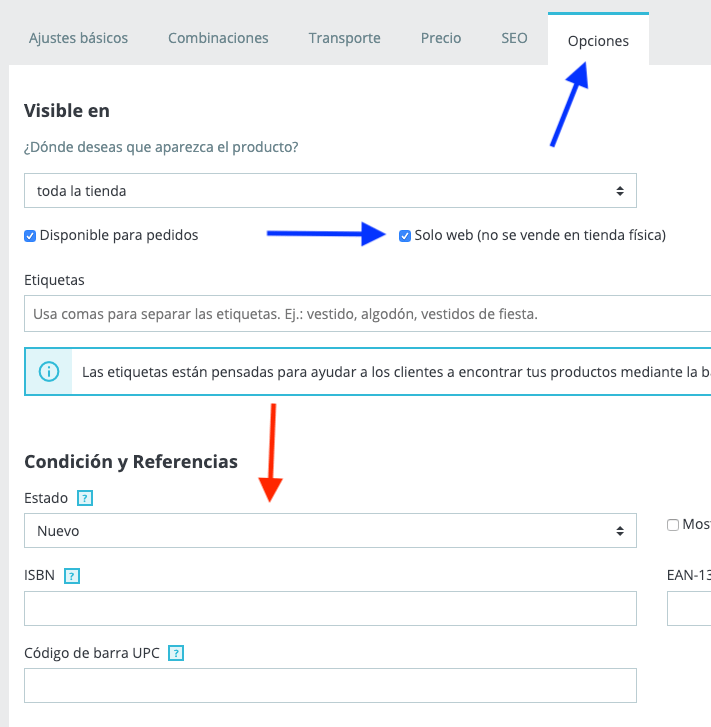Open the SEO tab

(514, 38)
